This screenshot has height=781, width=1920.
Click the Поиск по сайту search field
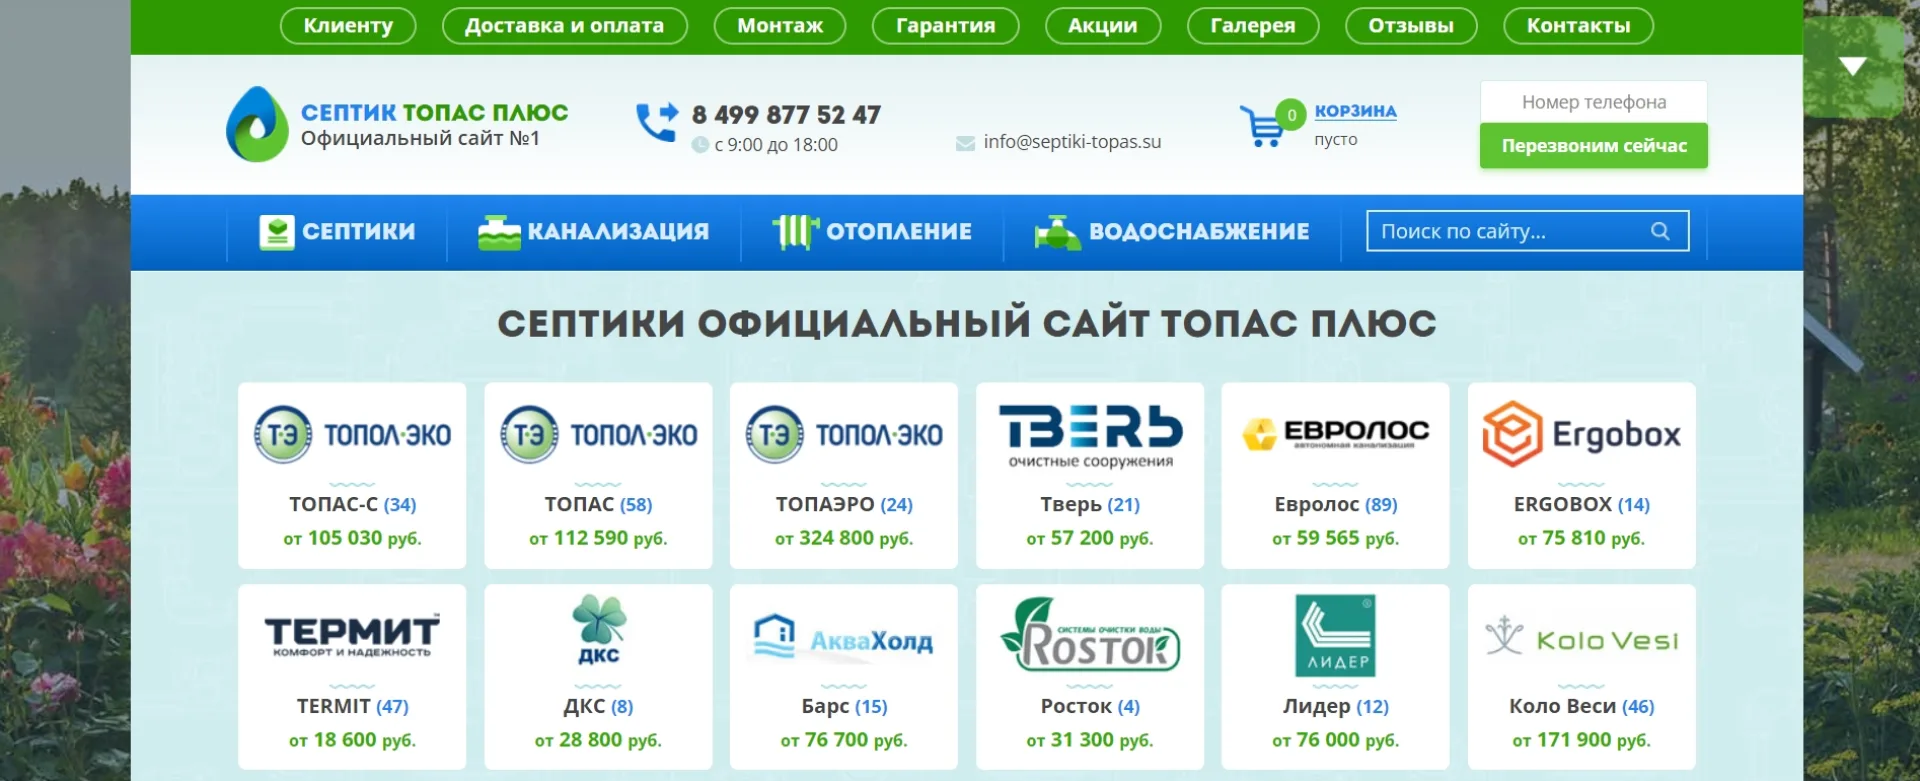1528,231
